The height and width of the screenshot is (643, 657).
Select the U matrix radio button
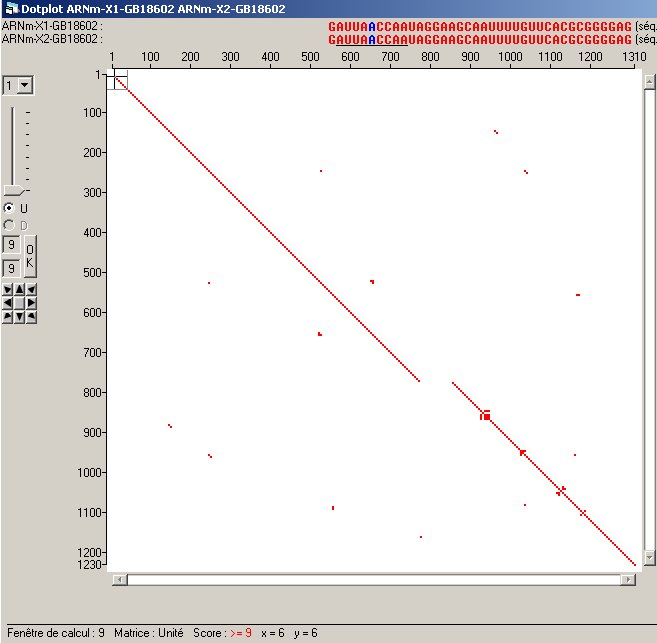point(10,208)
